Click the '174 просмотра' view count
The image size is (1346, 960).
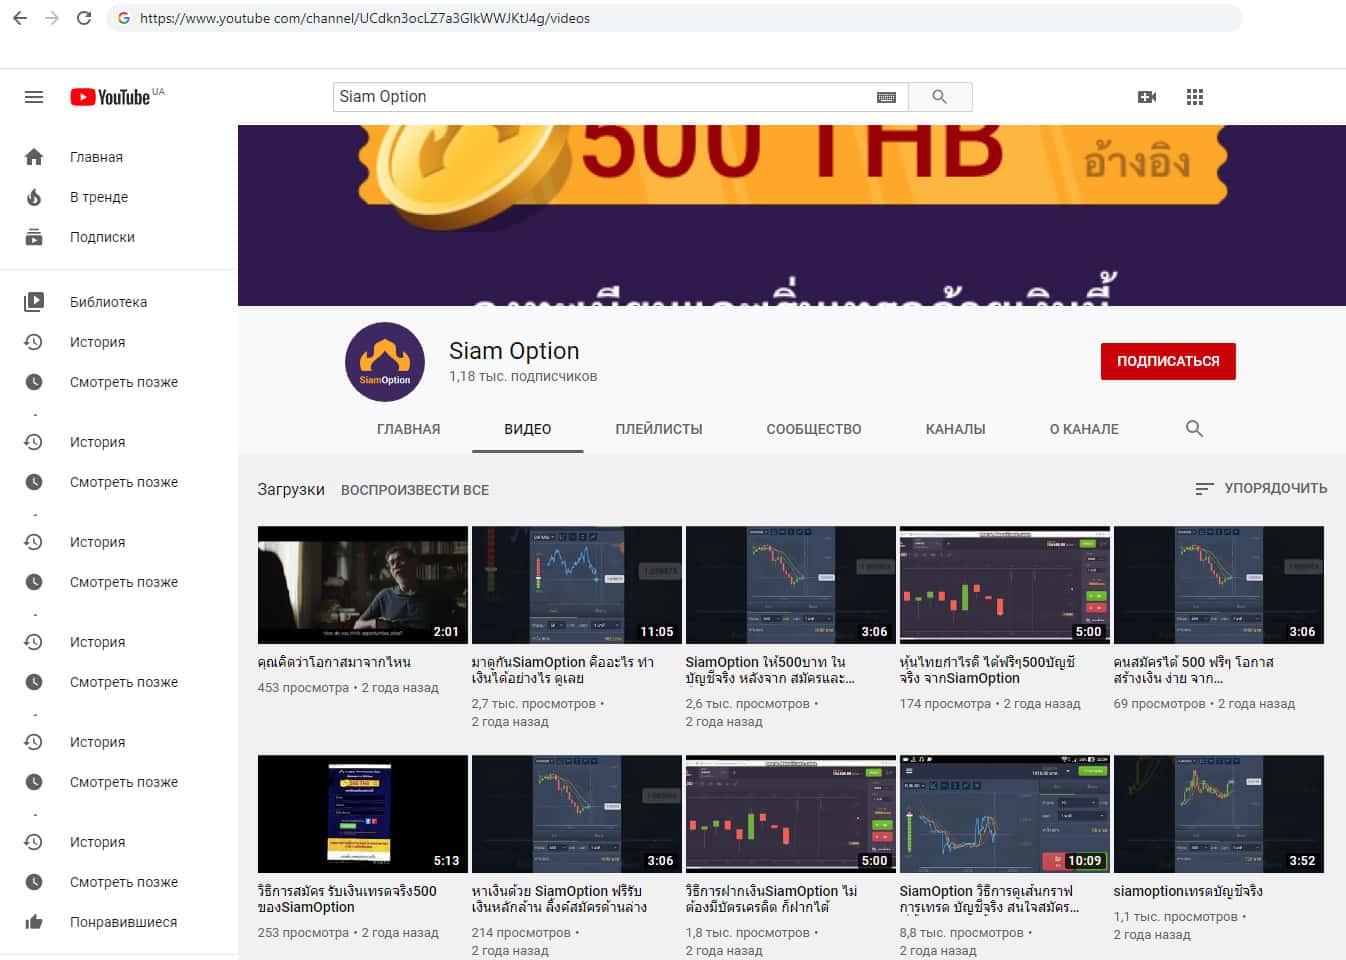[945, 704]
